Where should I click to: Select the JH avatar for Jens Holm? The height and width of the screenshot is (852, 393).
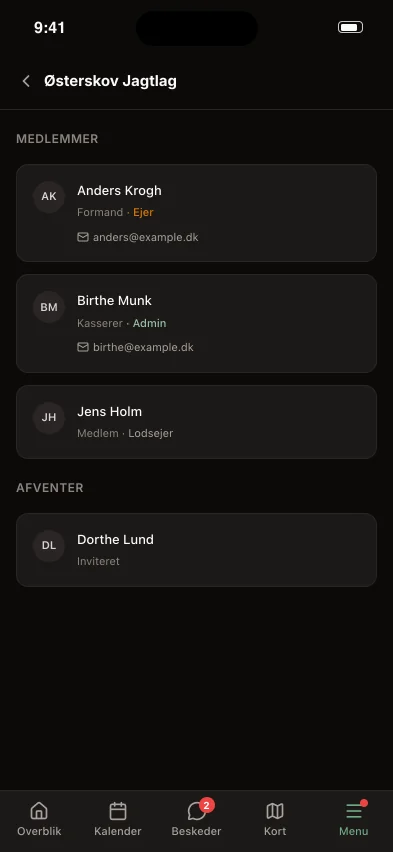coord(49,417)
